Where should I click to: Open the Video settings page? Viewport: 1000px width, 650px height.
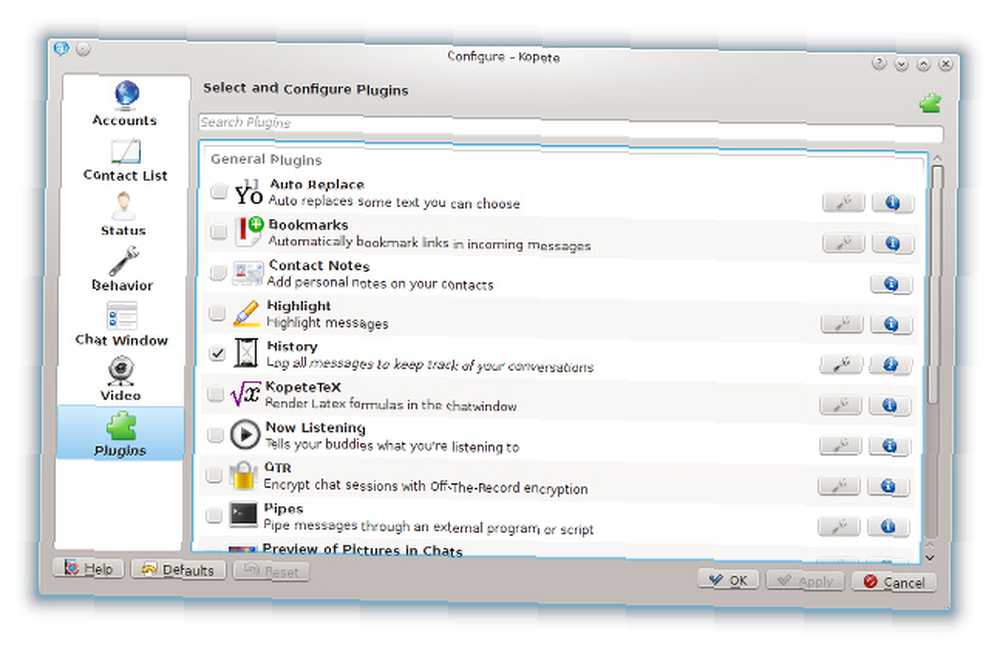(x=121, y=380)
